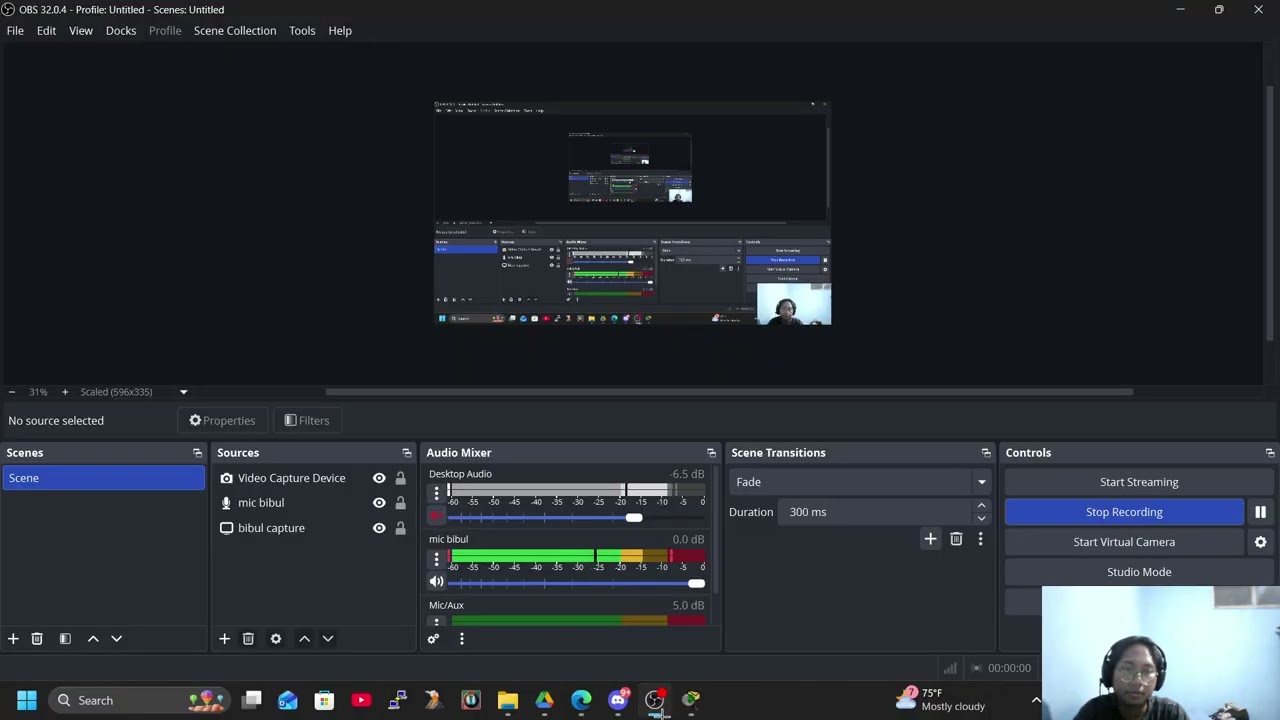Open source properties gear in Sources panel
Image resolution: width=1280 pixels, height=720 pixels.
[276, 638]
